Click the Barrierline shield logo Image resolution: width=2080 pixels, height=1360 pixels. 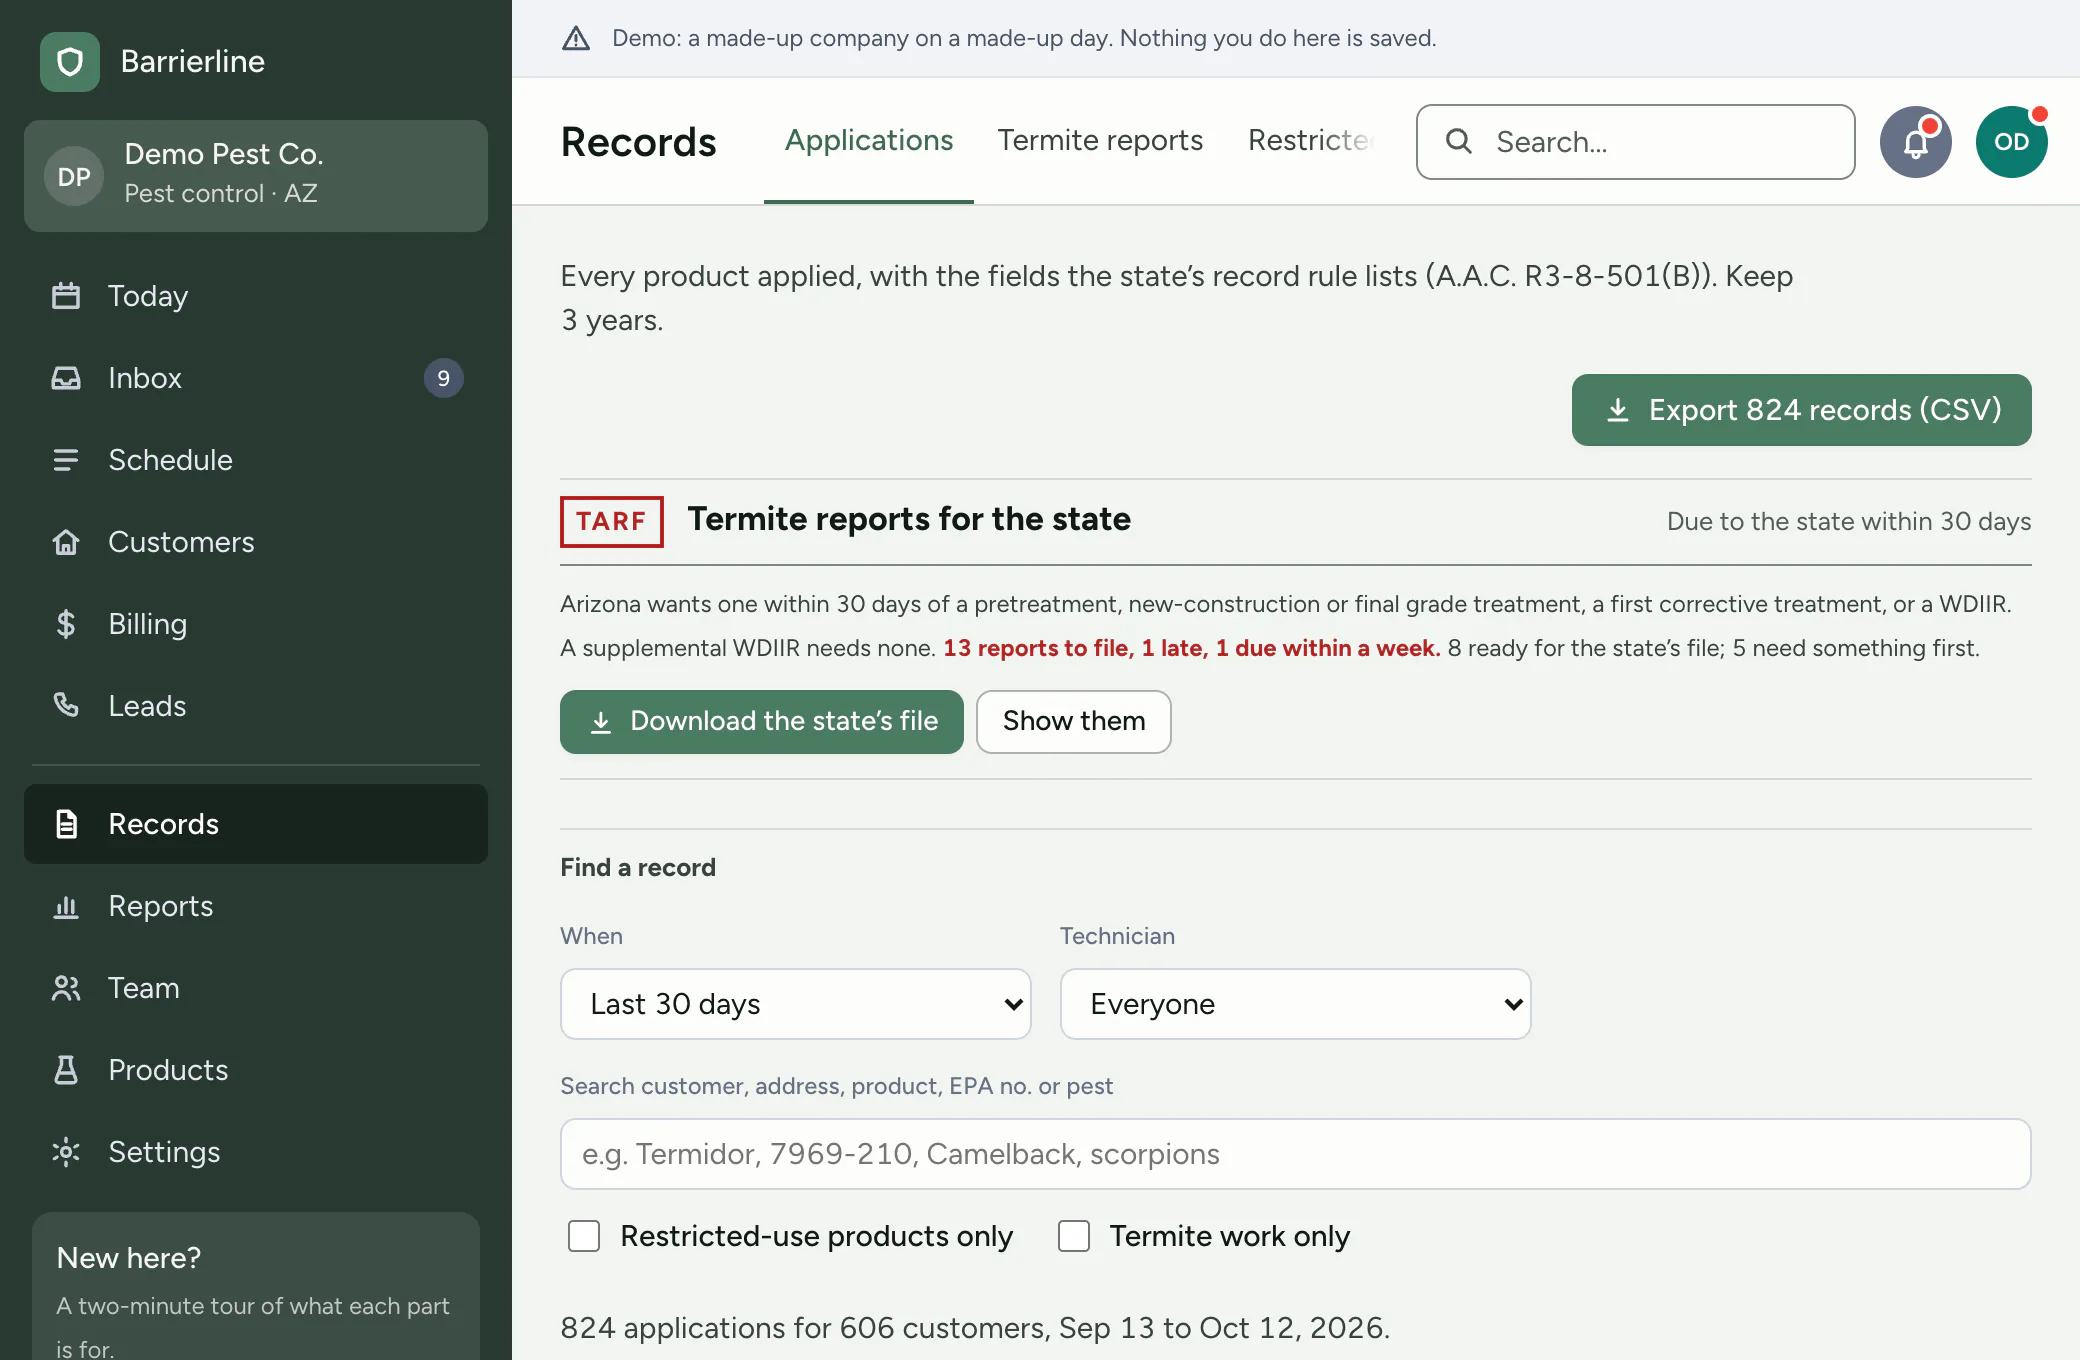coord(70,62)
